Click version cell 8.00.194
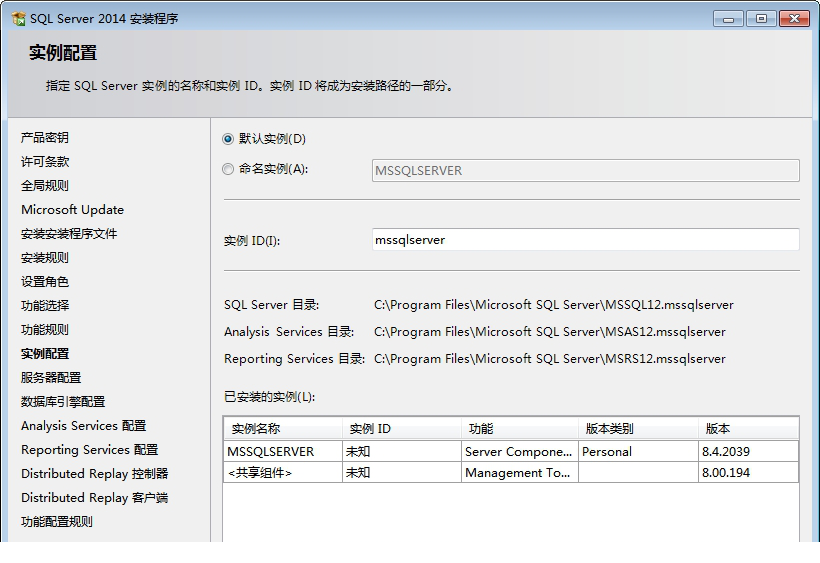 click(748, 473)
